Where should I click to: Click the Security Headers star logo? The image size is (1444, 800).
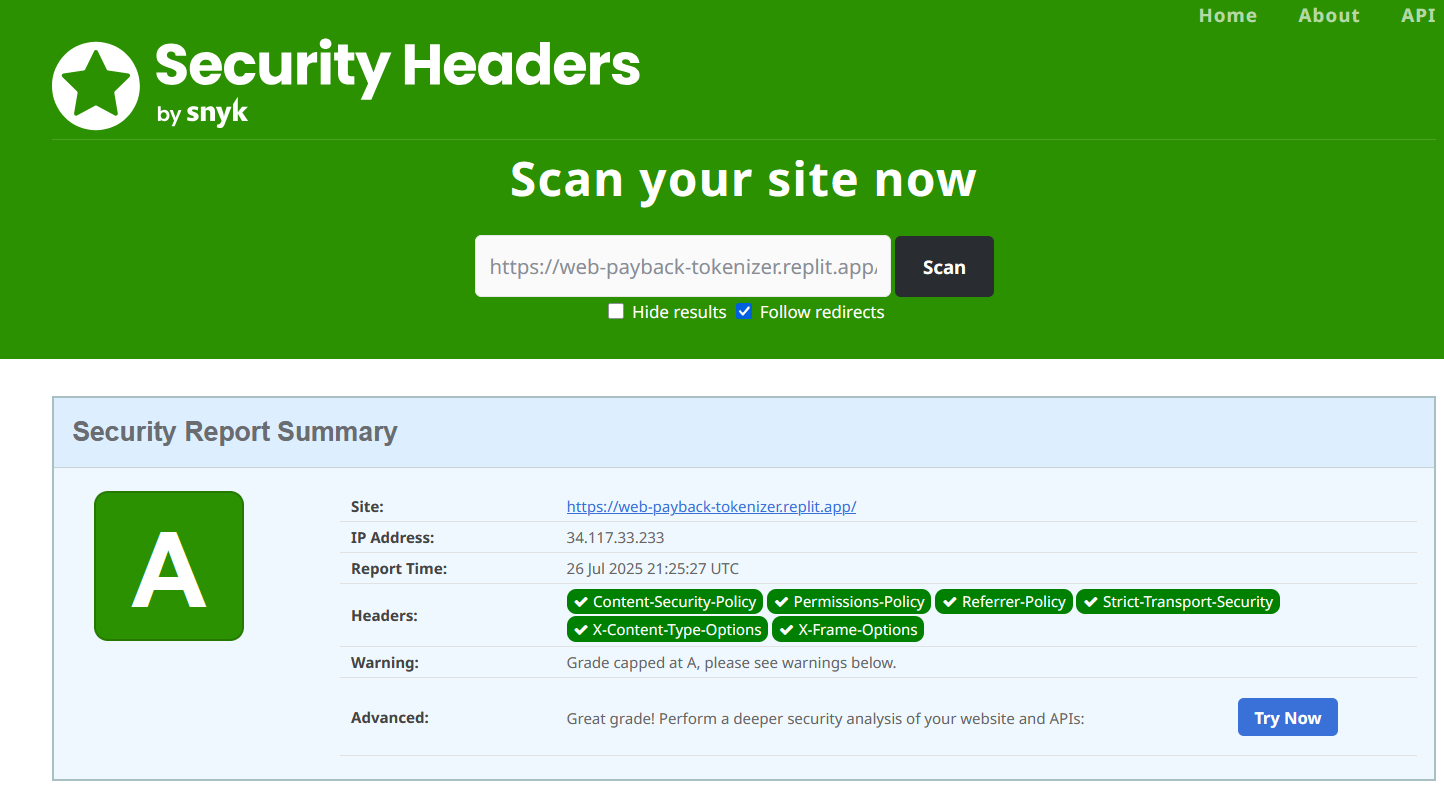pyautogui.click(x=96, y=86)
